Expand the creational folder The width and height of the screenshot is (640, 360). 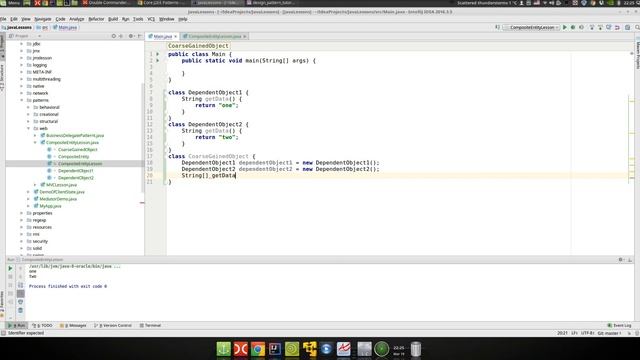click(29, 114)
